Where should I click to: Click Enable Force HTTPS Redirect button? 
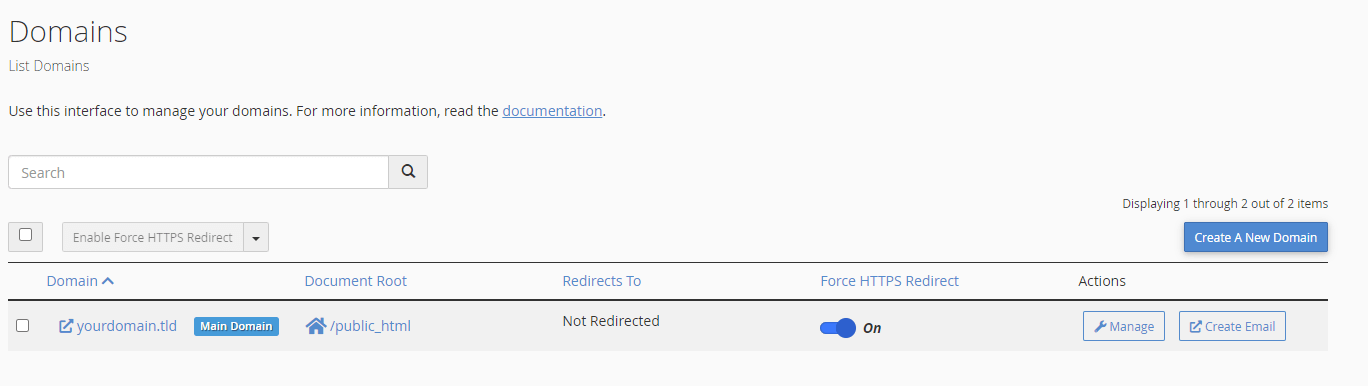pyautogui.click(x=153, y=238)
